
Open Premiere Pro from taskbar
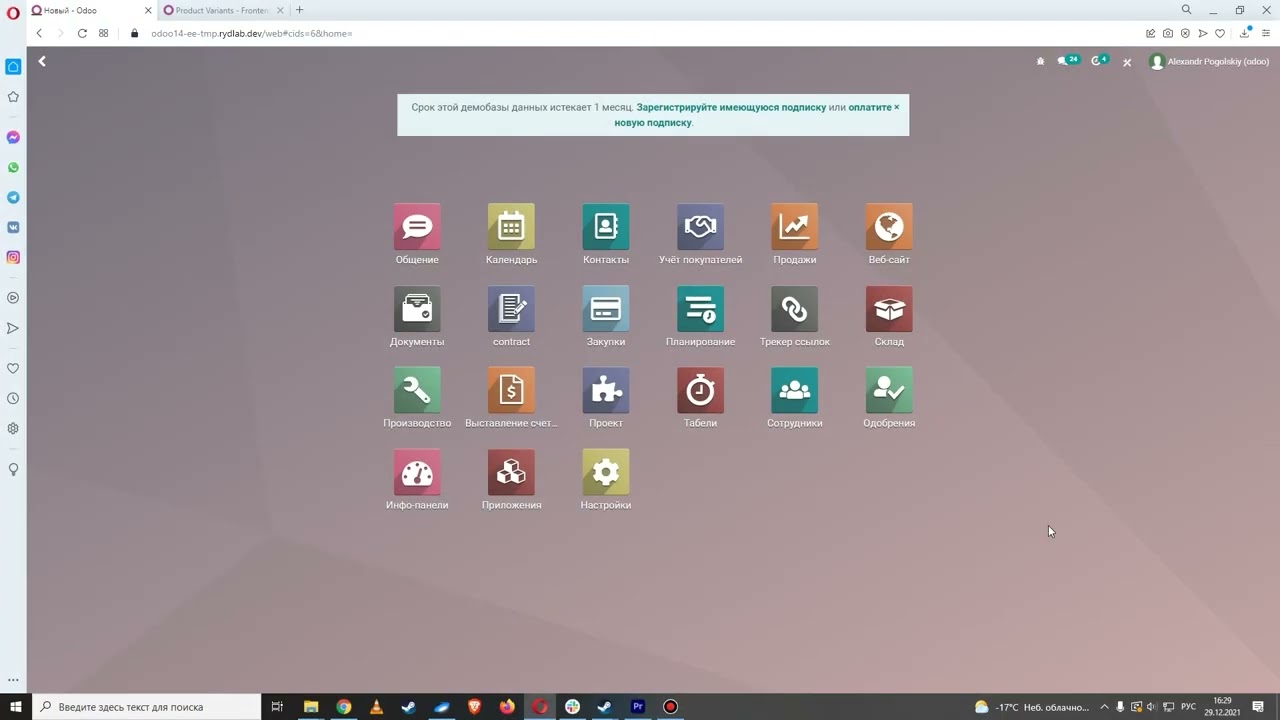(637, 707)
